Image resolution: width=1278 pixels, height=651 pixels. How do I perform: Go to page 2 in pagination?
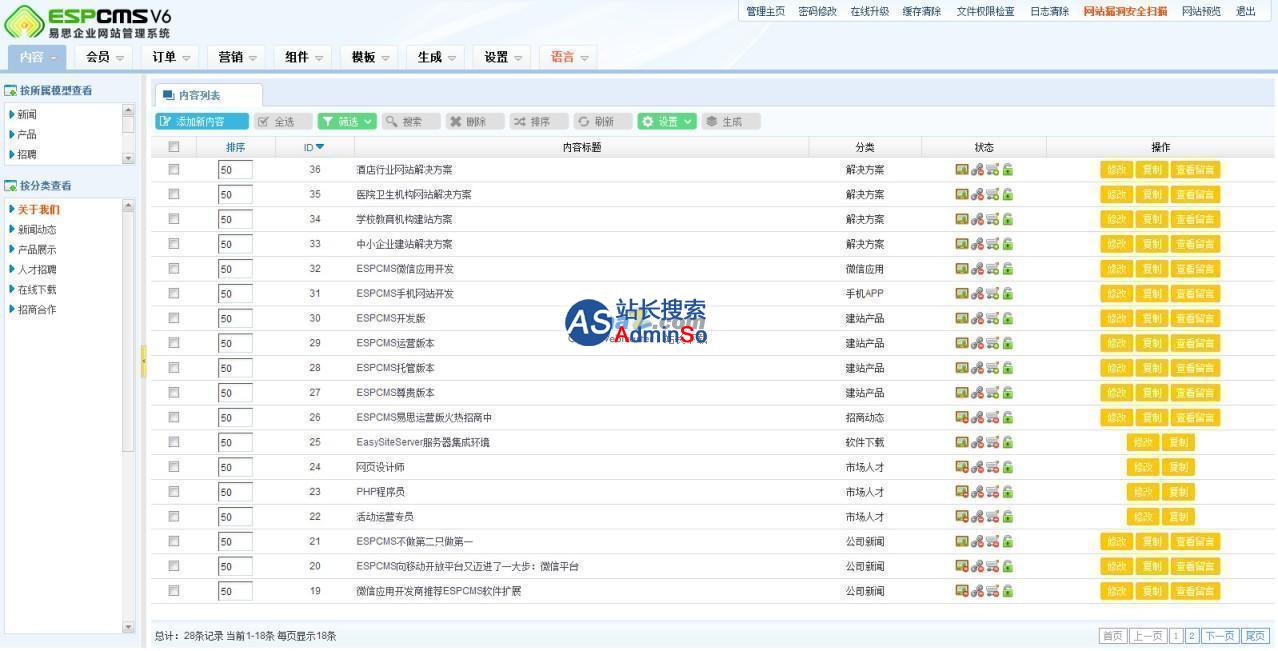point(1192,636)
